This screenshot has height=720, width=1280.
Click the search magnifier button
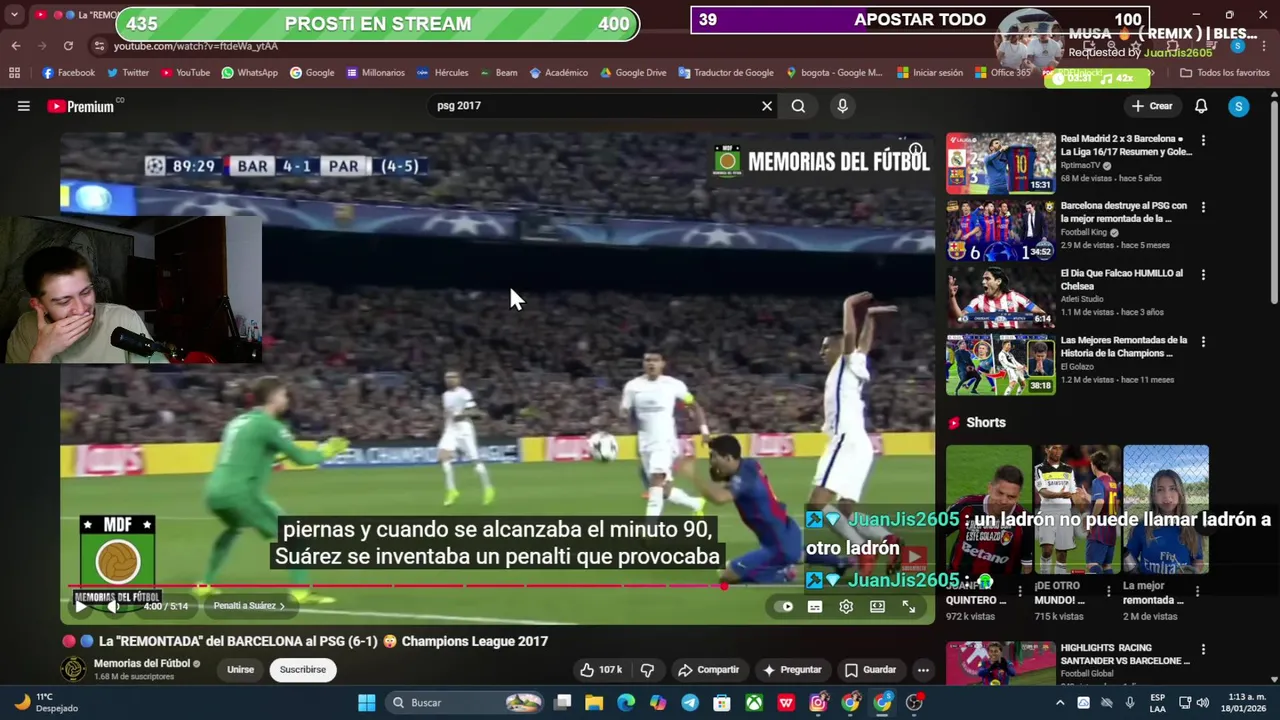798,106
